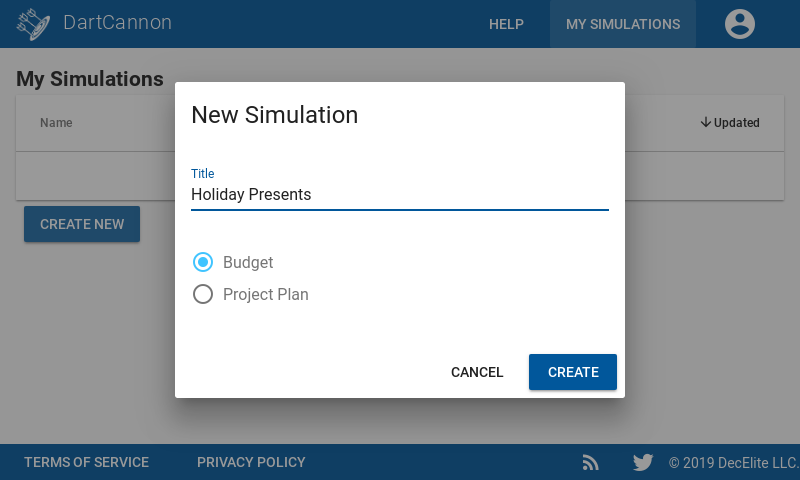The height and width of the screenshot is (480, 800).
Task: Click the CREATE NEW button behind the dialog
Action: click(x=82, y=224)
